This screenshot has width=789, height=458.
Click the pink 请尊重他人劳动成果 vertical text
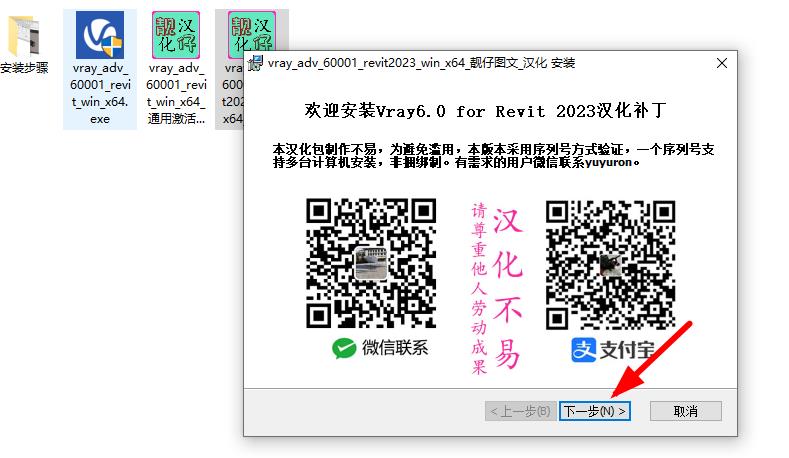[479, 289]
